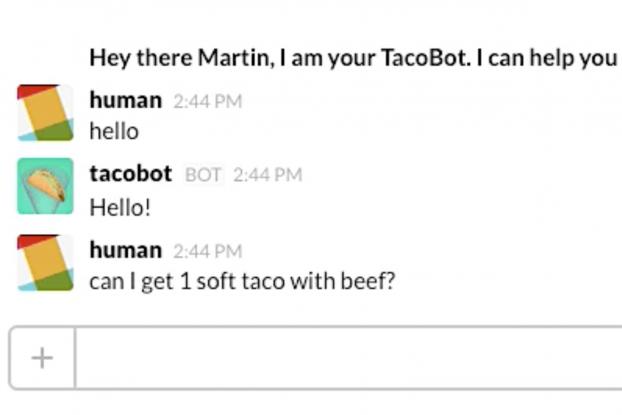Select tacobot's Hello! reply text
622x415 pixels.
120,207
